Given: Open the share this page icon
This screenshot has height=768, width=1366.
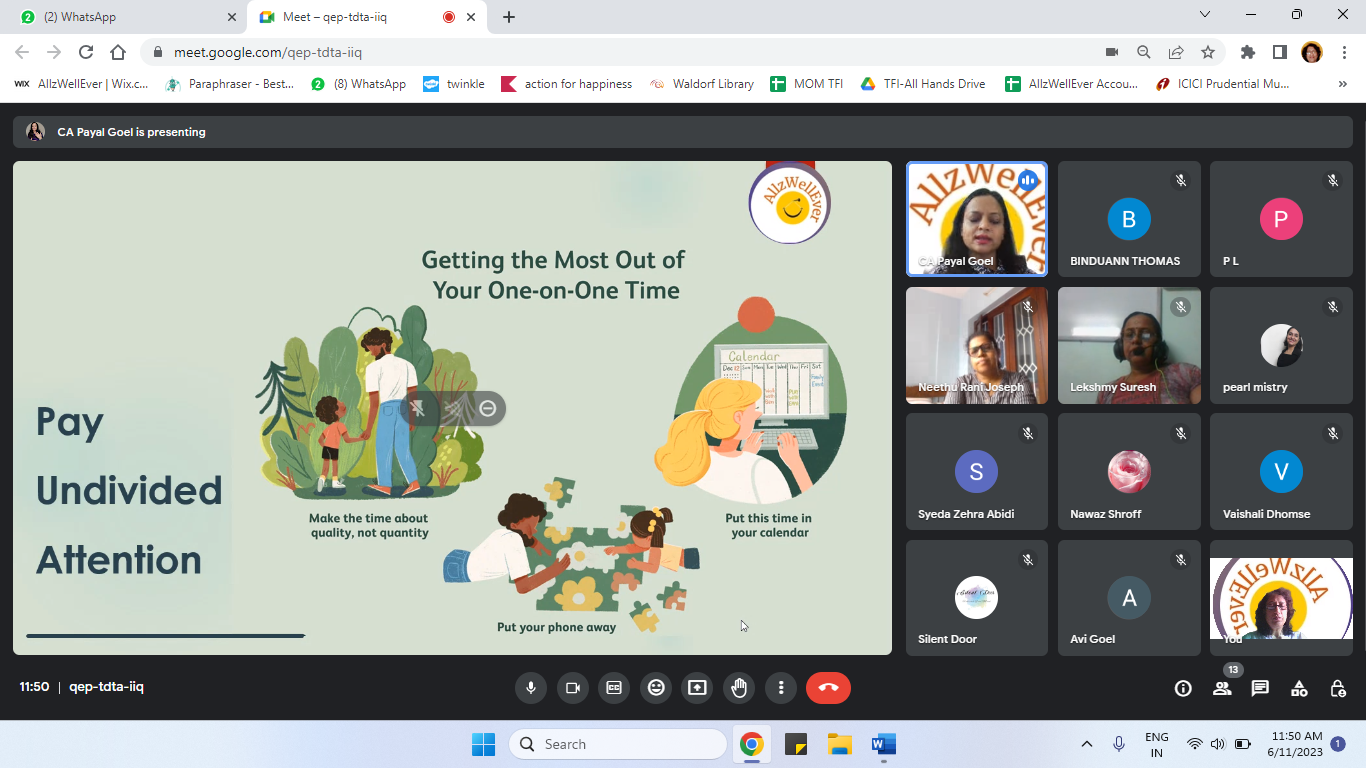Looking at the screenshot, I should [1176, 52].
